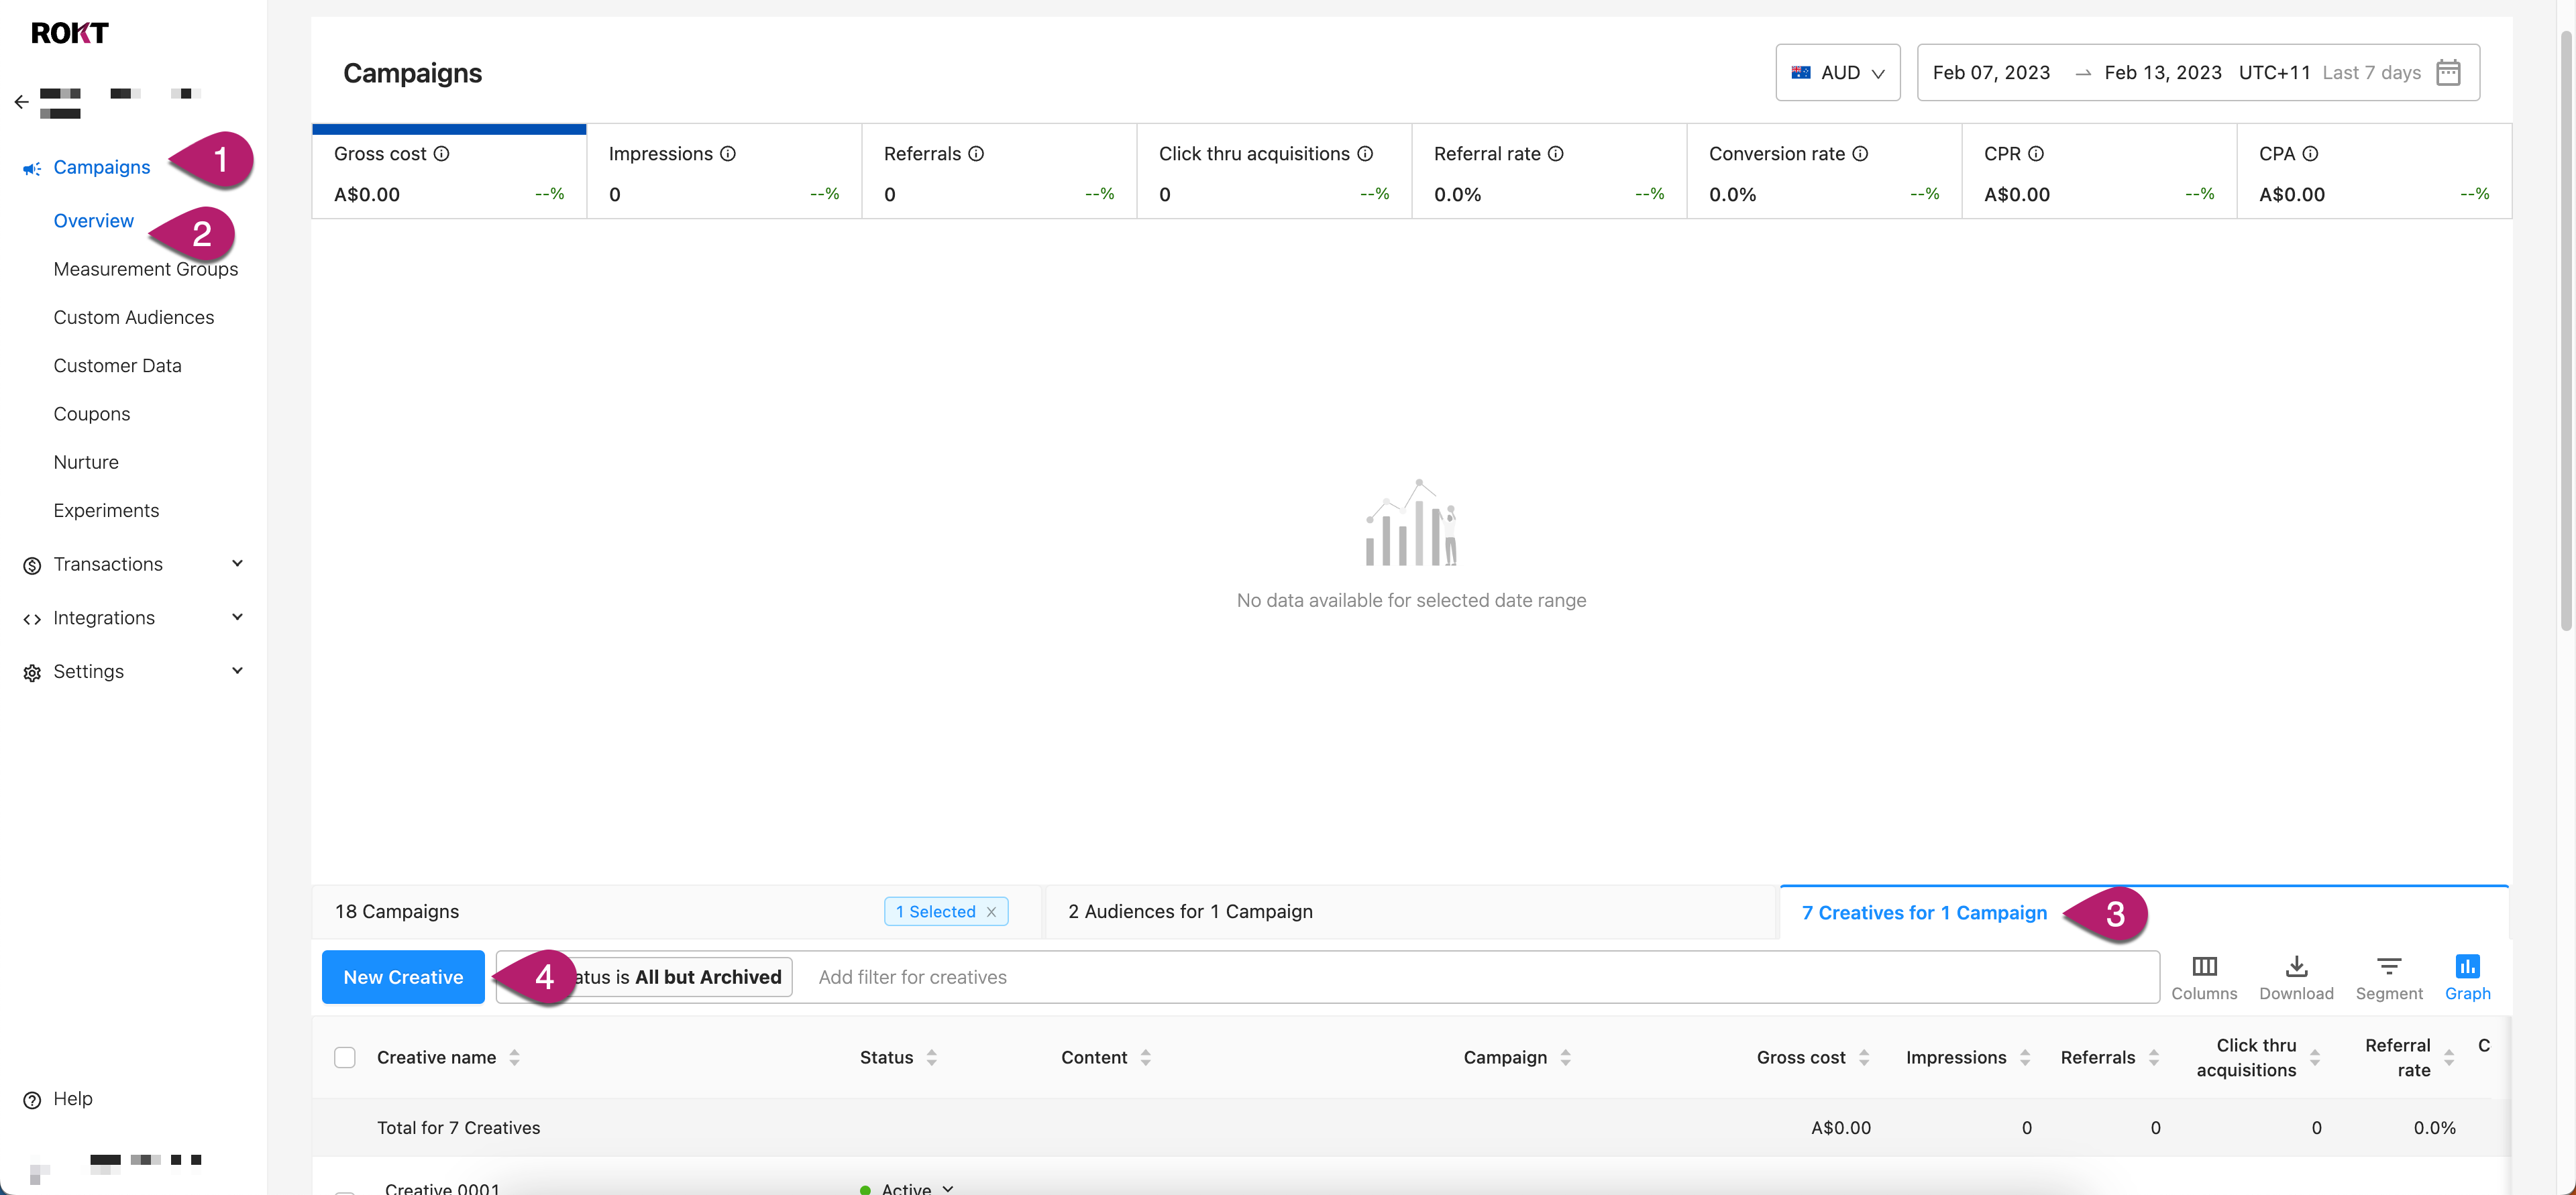Open the AUD currency dropdown
Screen dimensions: 2576x1195
click(1837, 72)
